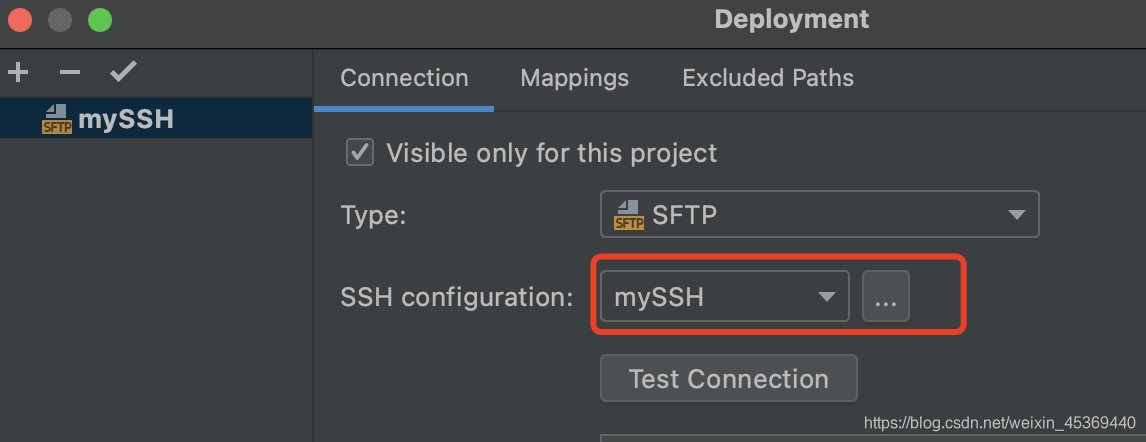Image resolution: width=1146 pixels, height=442 pixels.
Task: Click the SSH configuration label text
Action: click(457, 297)
